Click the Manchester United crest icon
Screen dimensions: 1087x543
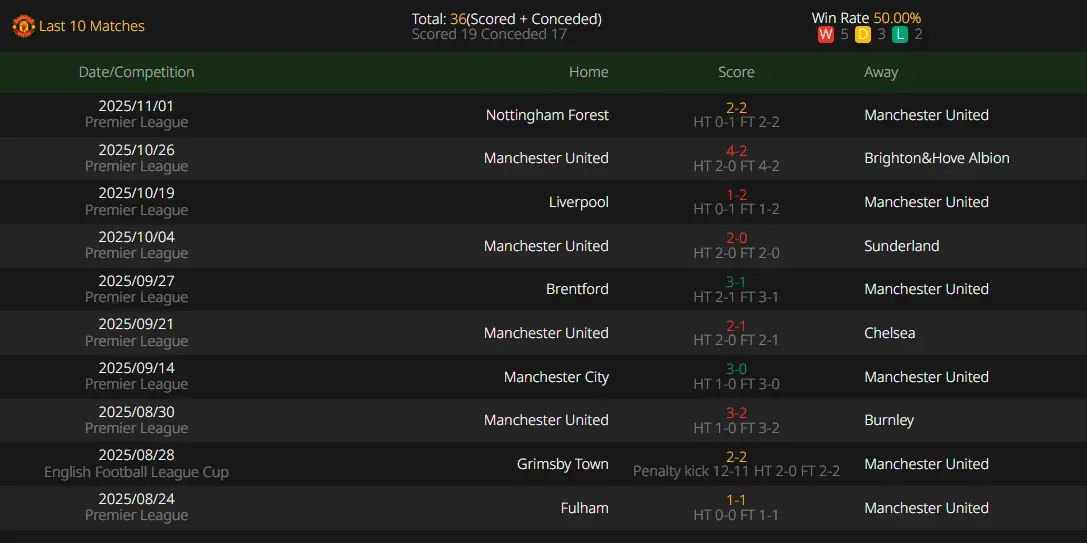24,26
